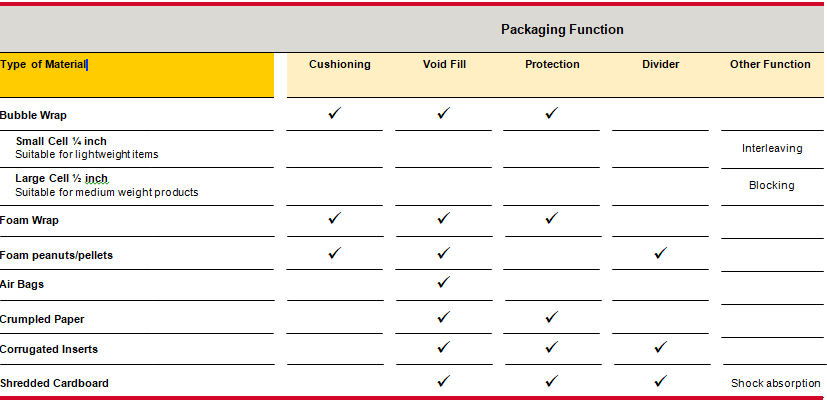Click the Divider column header
This screenshot has width=827, height=400.
coord(660,64)
